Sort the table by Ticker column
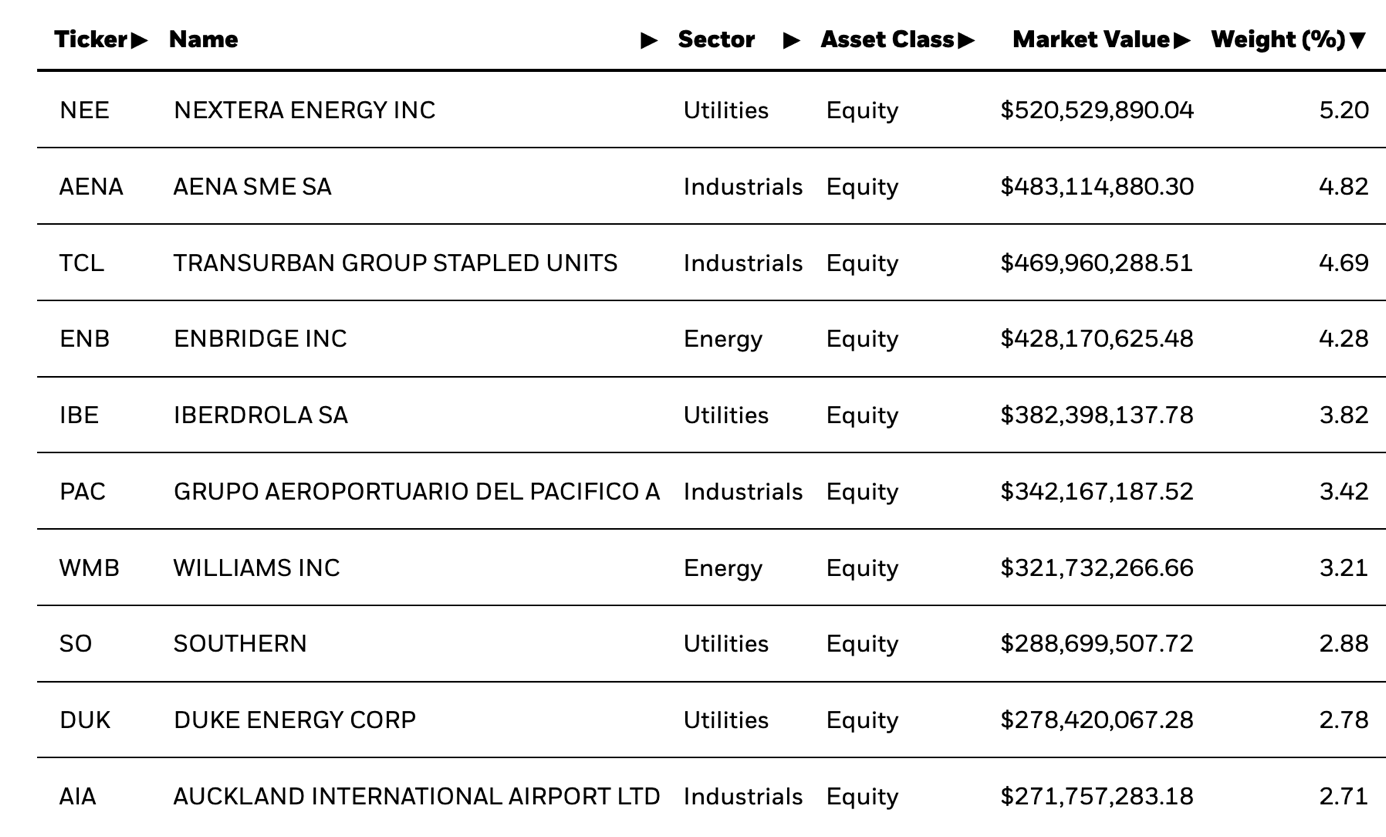1386x837 pixels. [139, 40]
